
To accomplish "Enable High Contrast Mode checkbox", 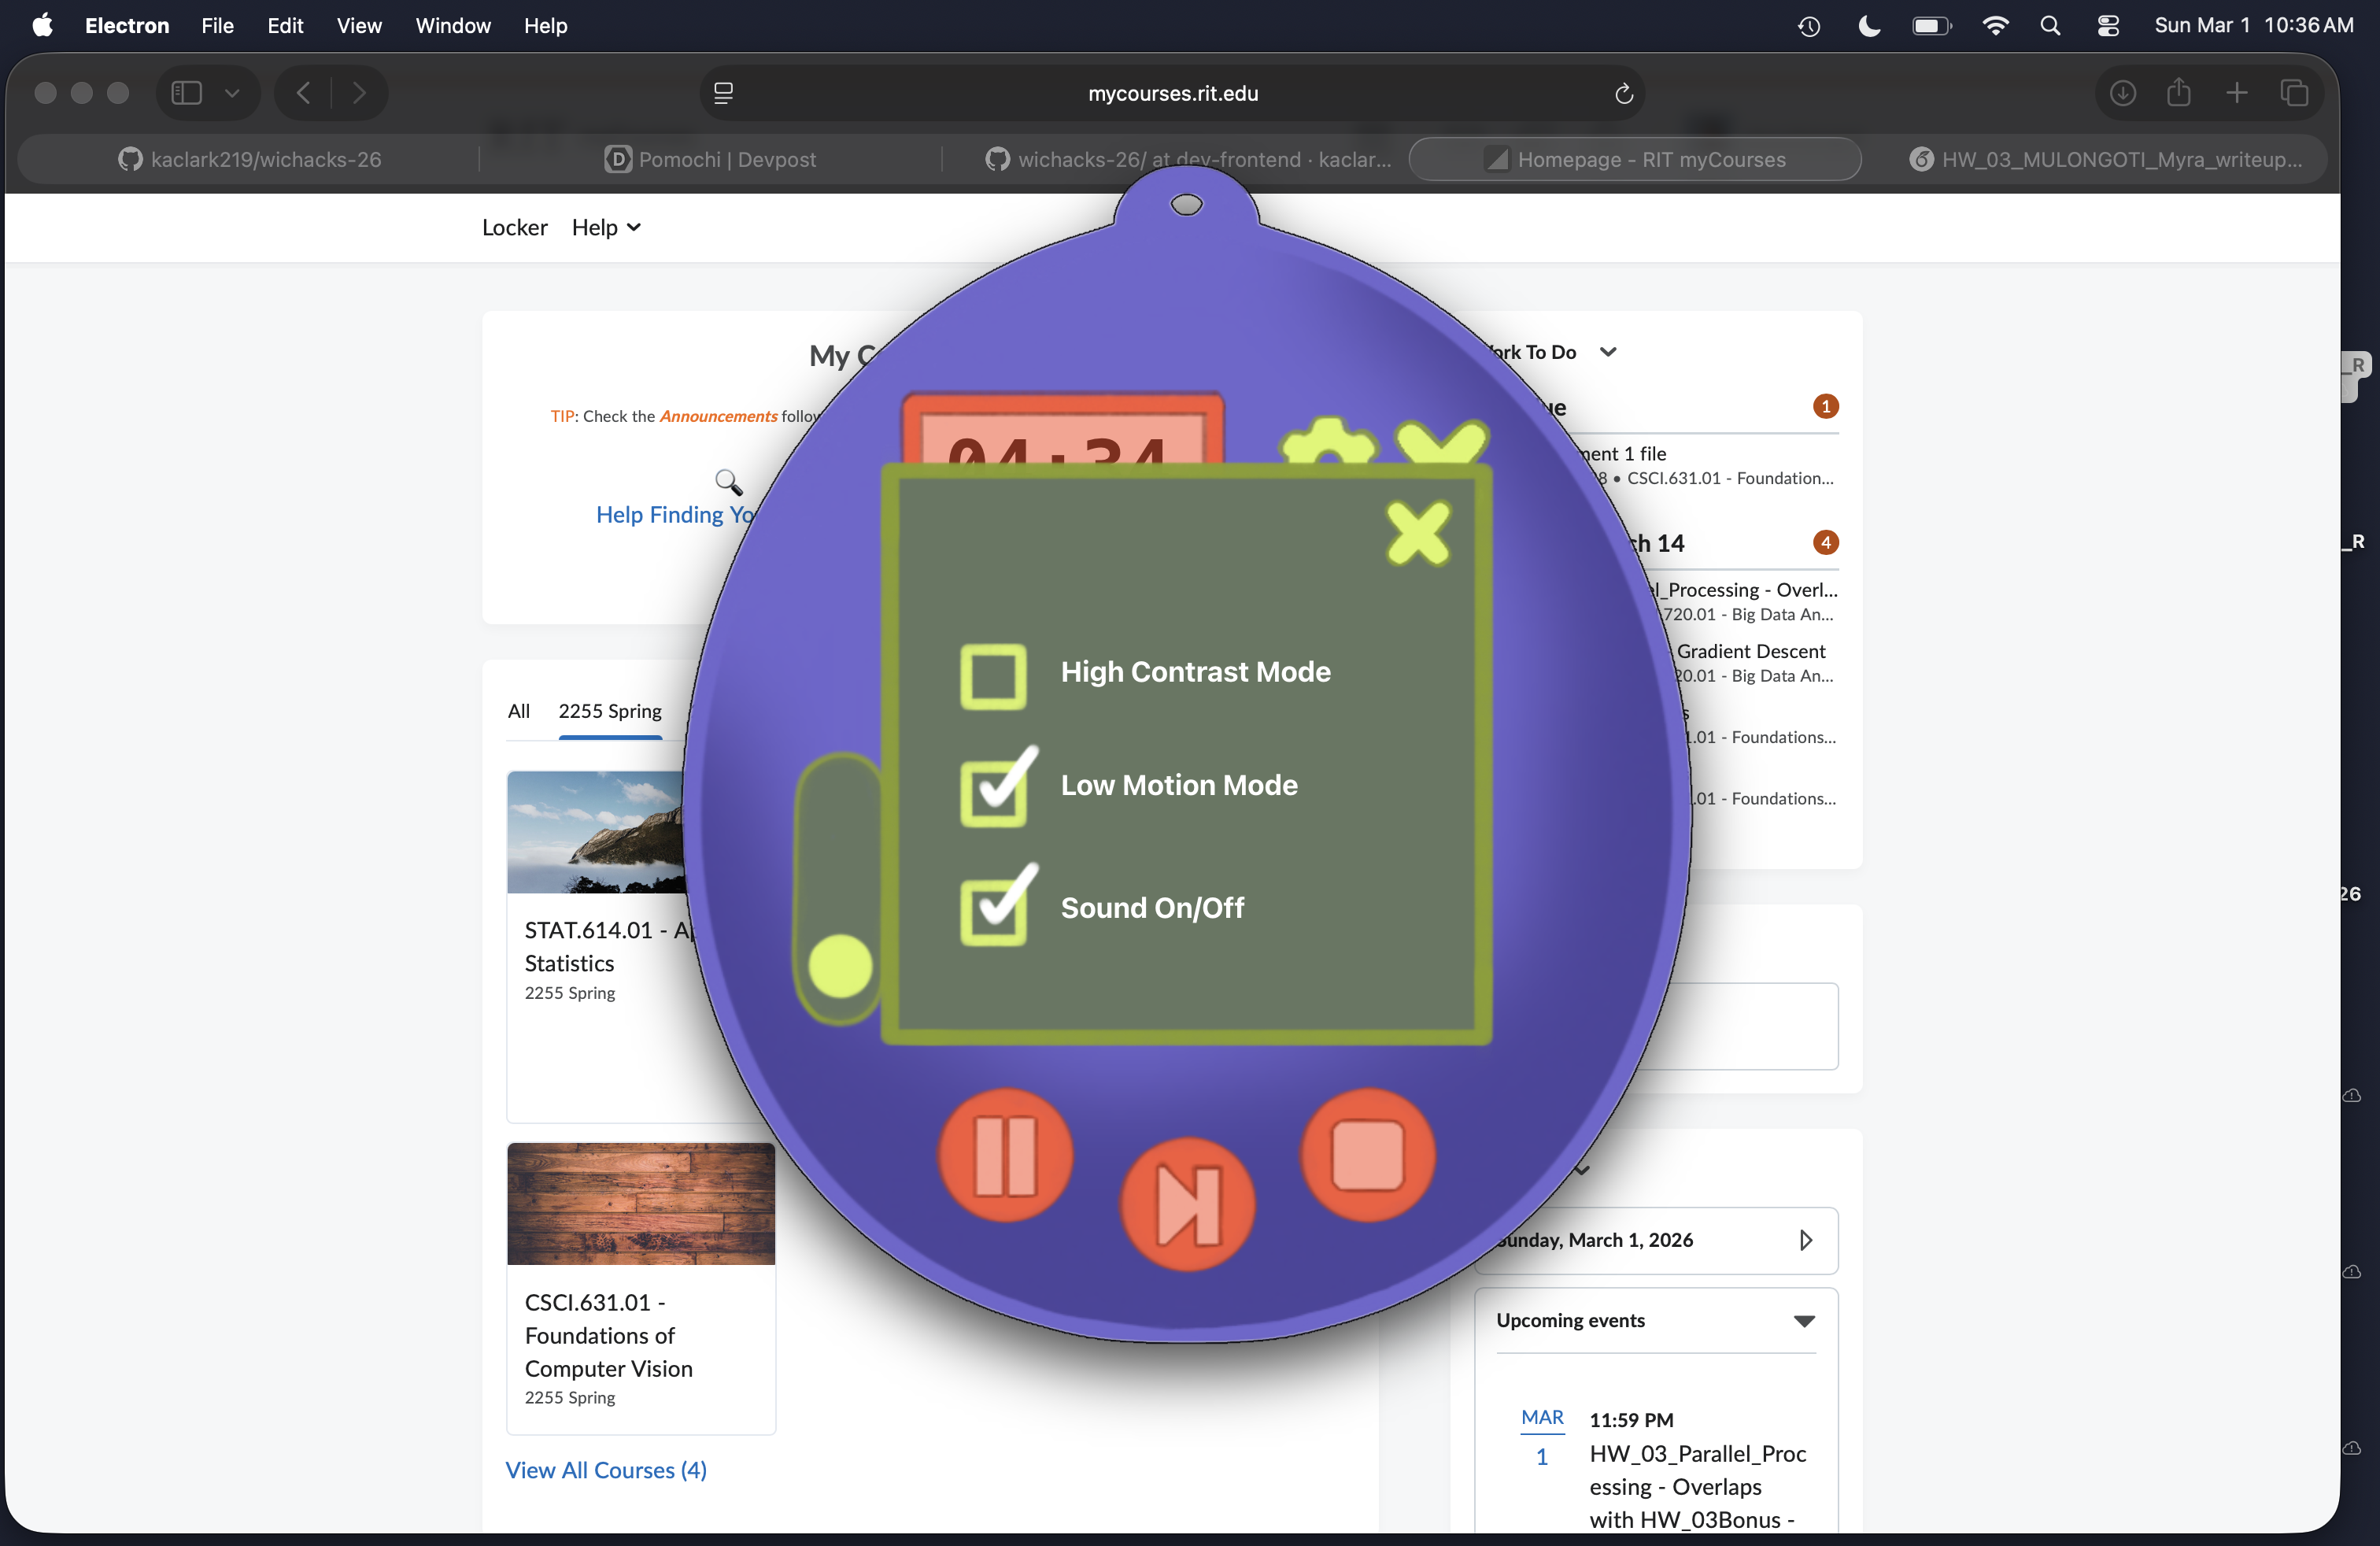I will 993,676.
